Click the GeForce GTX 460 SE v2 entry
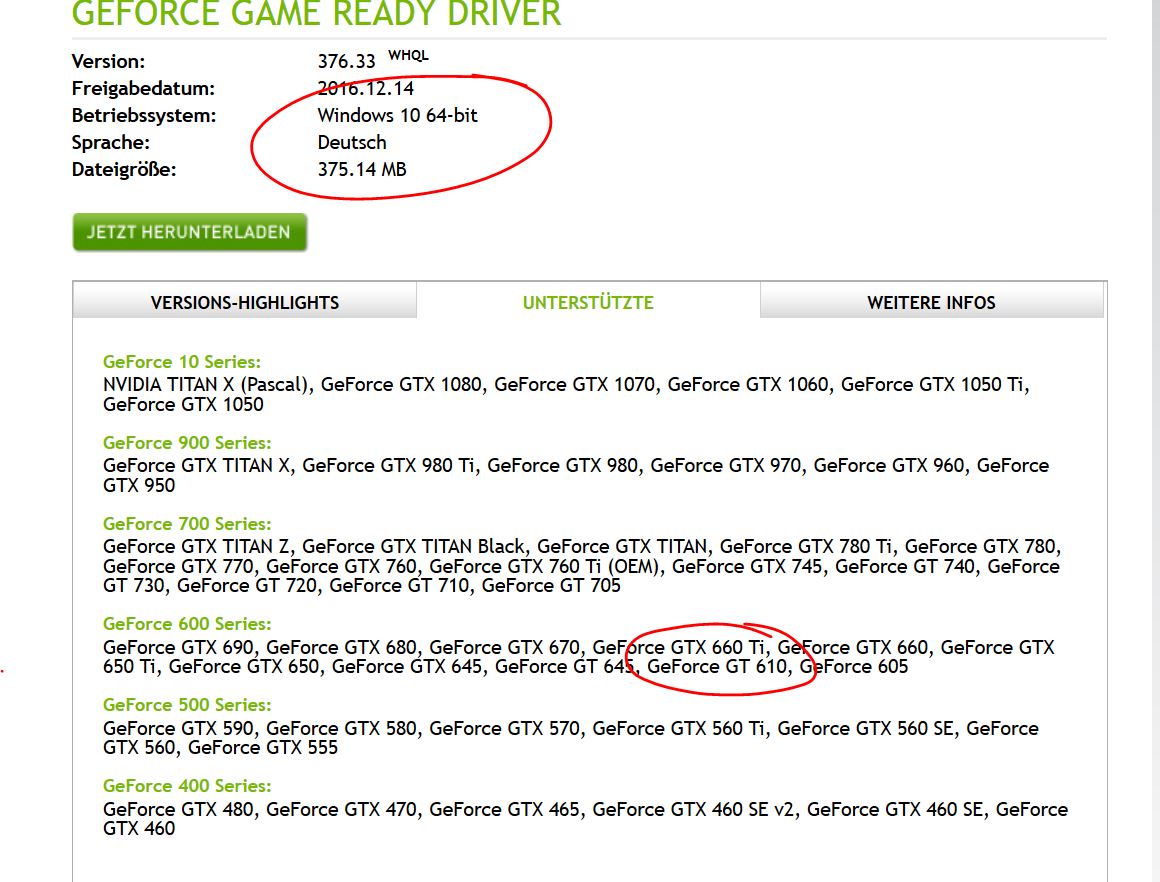This screenshot has width=1160, height=882. tap(693, 809)
